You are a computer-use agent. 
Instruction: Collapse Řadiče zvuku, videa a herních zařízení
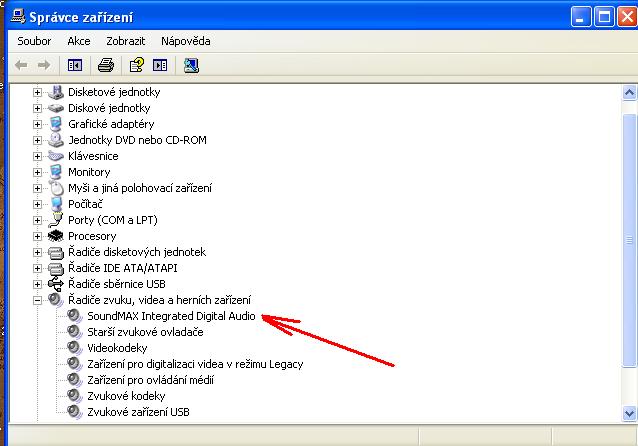click(37, 300)
